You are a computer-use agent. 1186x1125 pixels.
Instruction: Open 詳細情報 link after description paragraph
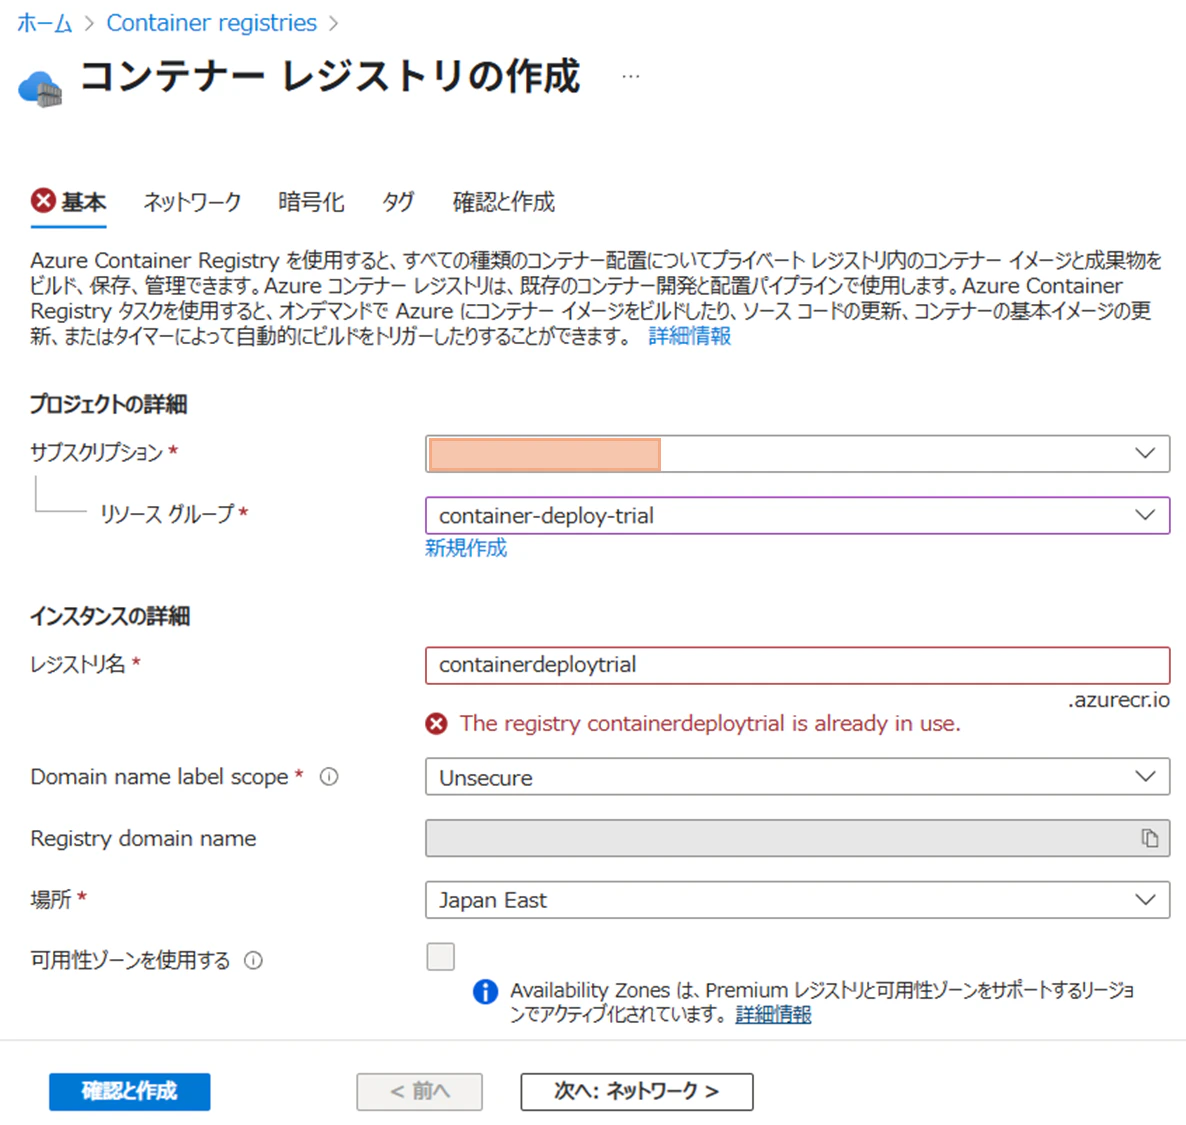[689, 336]
